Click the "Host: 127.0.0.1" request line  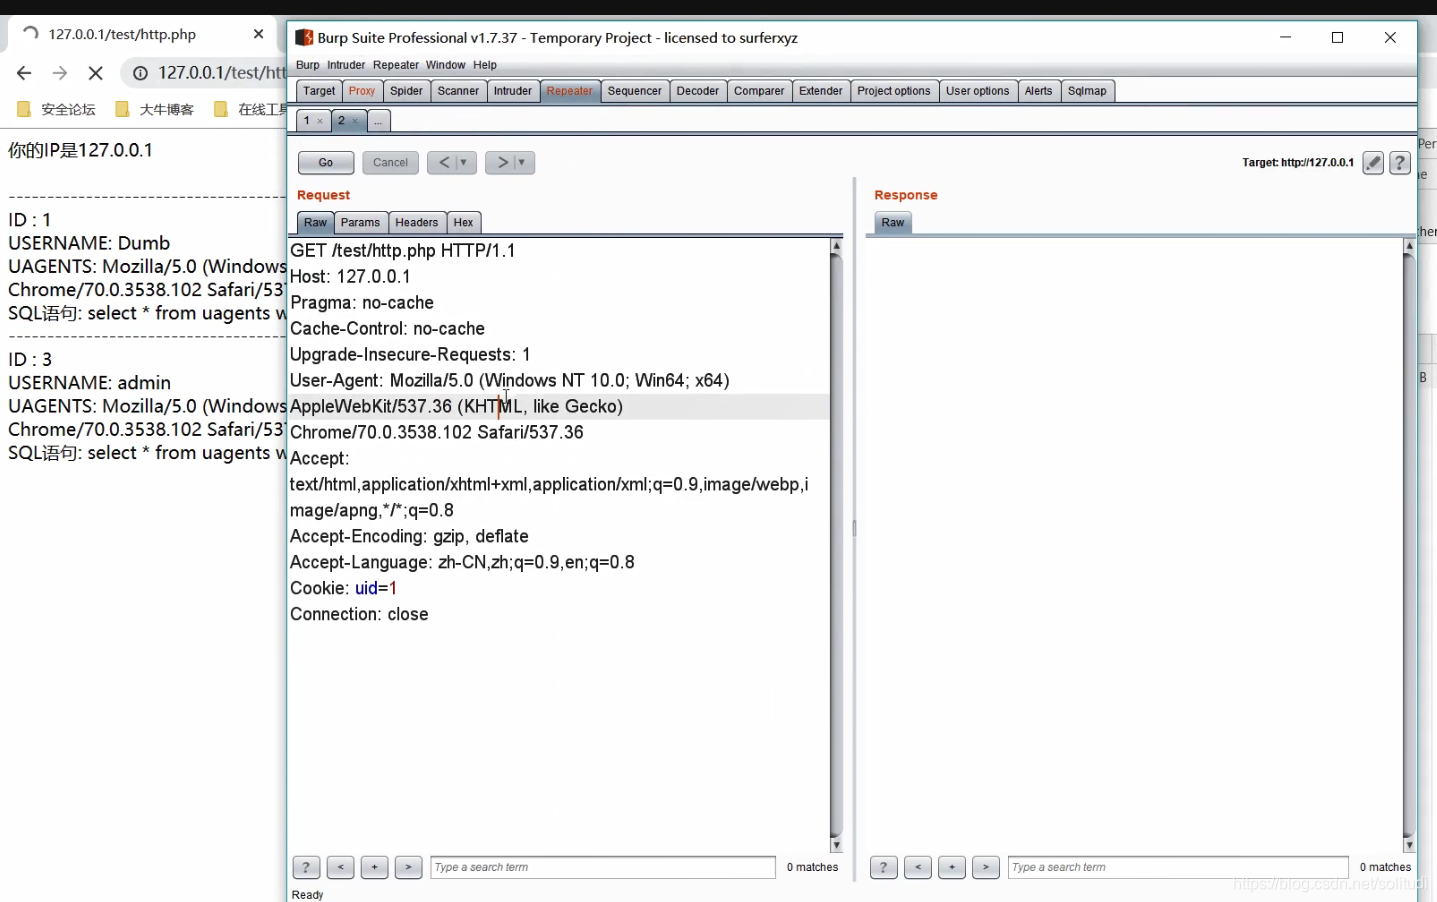[350, 276]
